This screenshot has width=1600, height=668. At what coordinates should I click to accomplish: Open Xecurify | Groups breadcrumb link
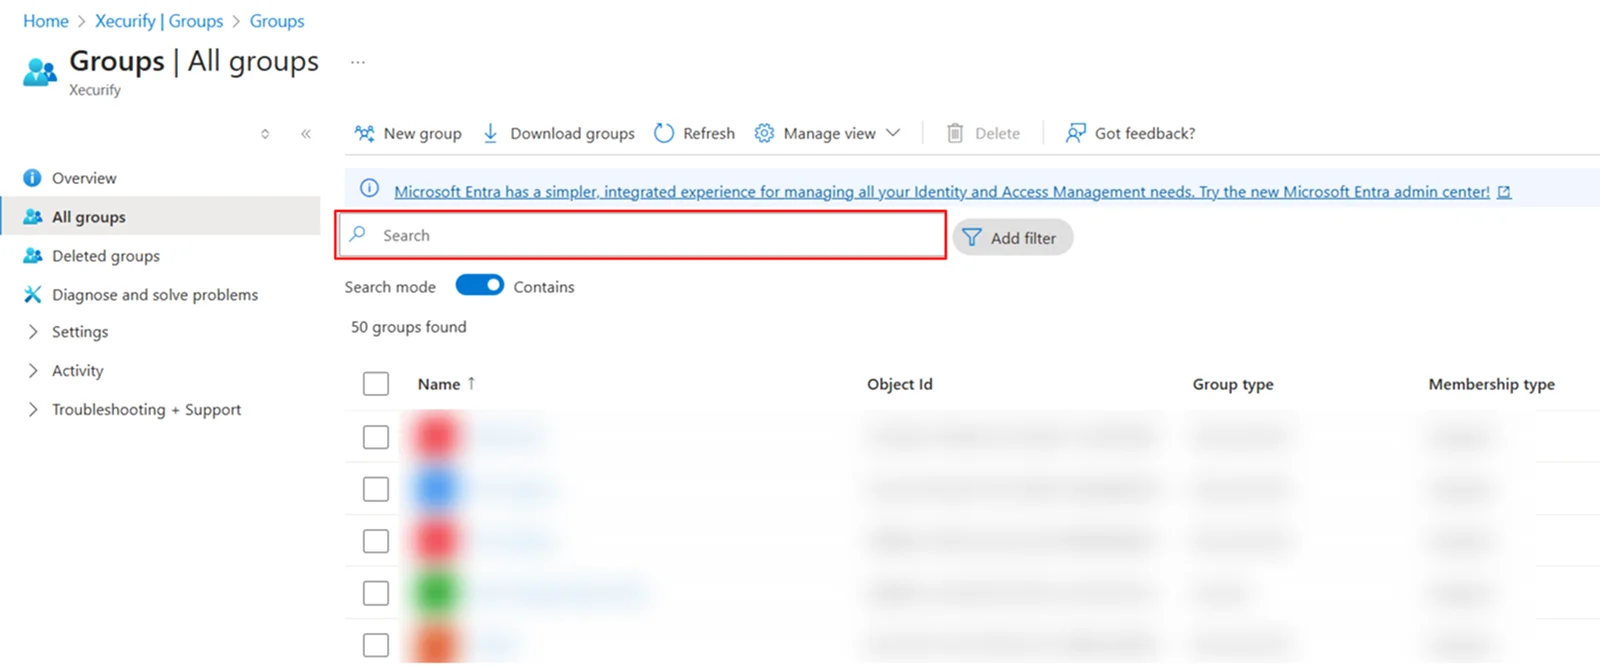159,21
